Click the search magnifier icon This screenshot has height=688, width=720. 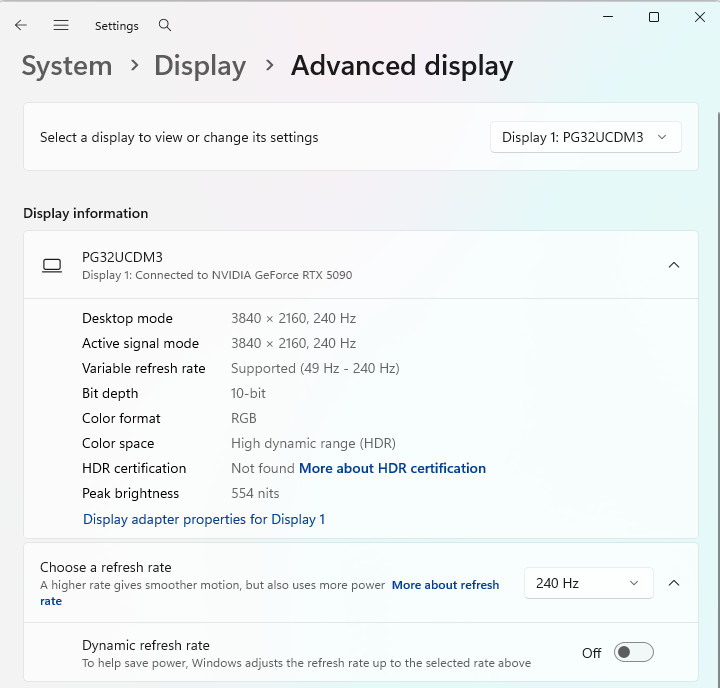(165, 25)
